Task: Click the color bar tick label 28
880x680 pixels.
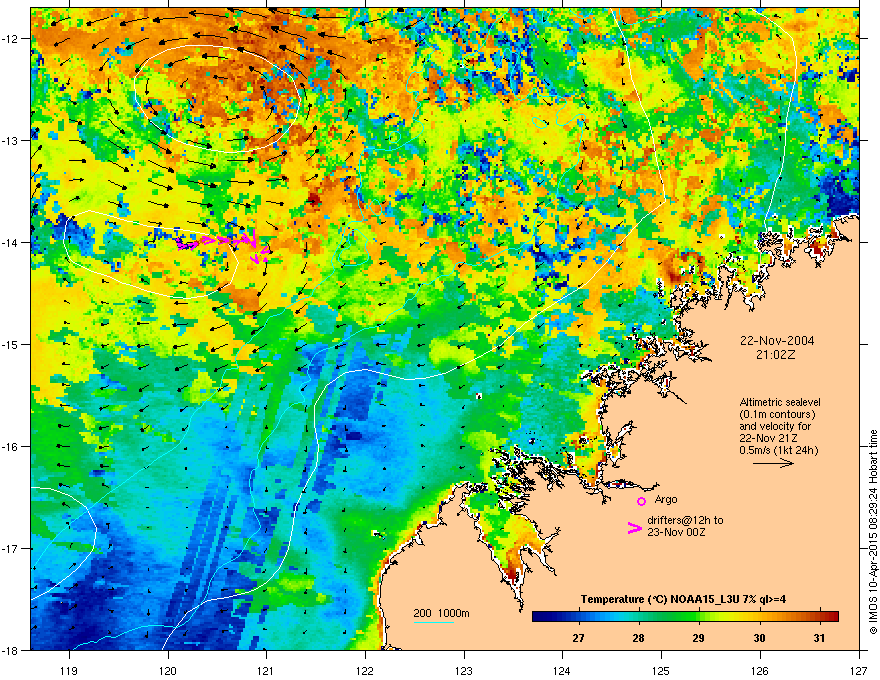Action: [638, 638]
